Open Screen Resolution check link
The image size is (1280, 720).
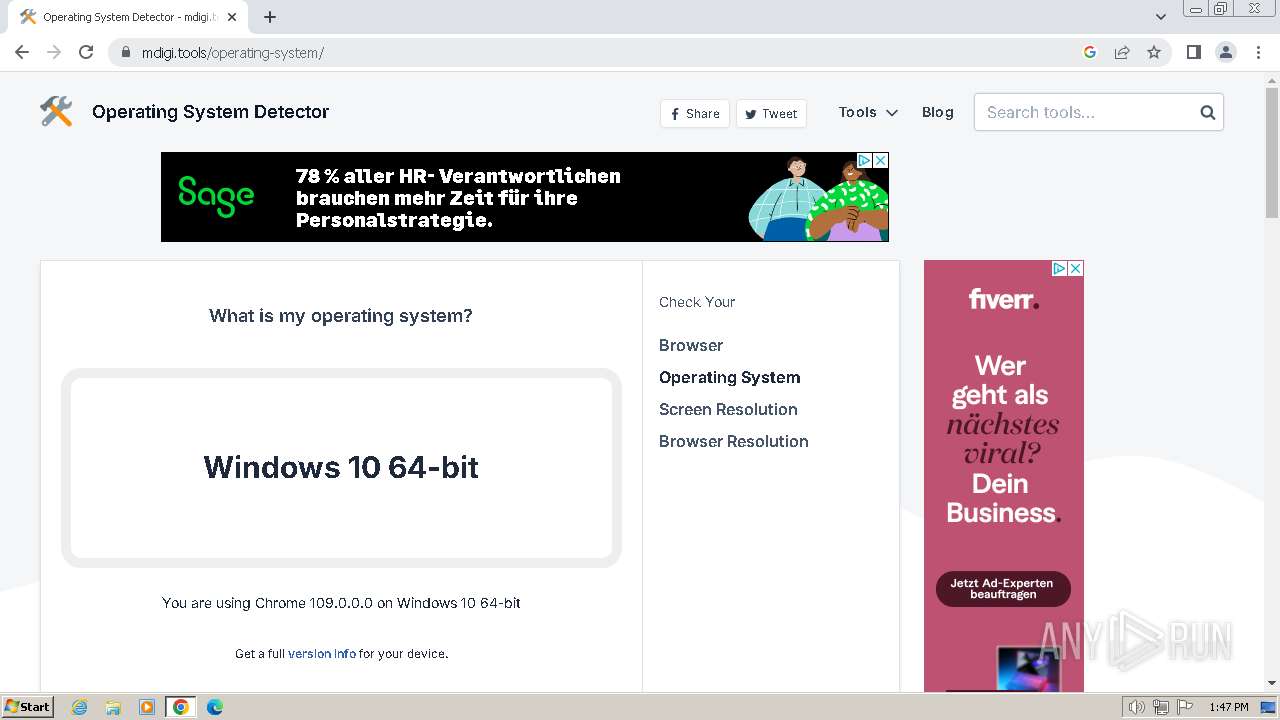(x=728, y=409)
